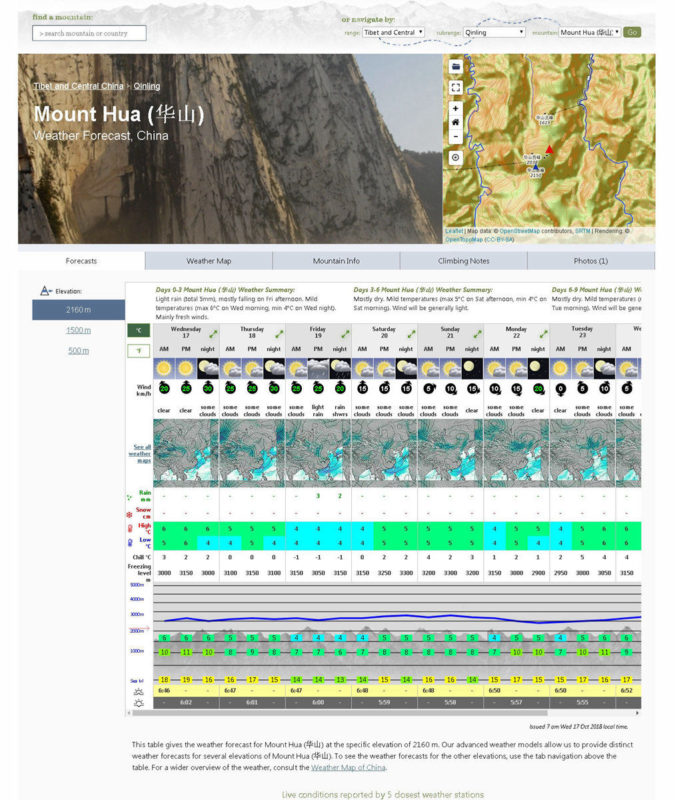The width and height of the screenshot is (675, 800).
Task: Click Monday night wind 20 arrow icon
Action: click(x=538, y=388)
